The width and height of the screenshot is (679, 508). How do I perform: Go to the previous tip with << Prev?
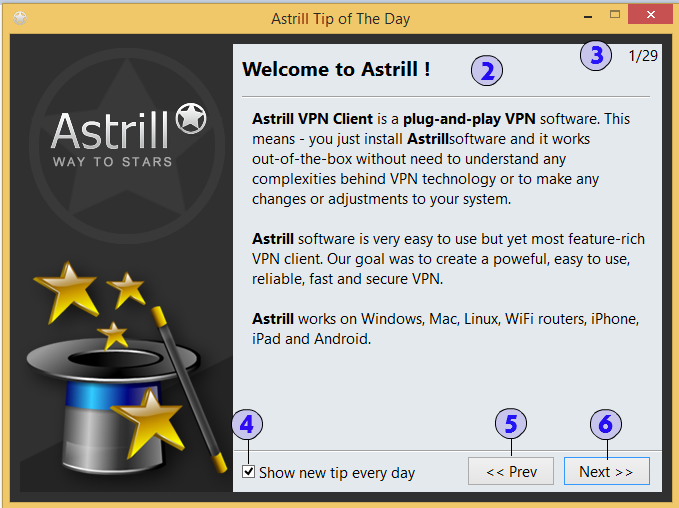point(511,471)
